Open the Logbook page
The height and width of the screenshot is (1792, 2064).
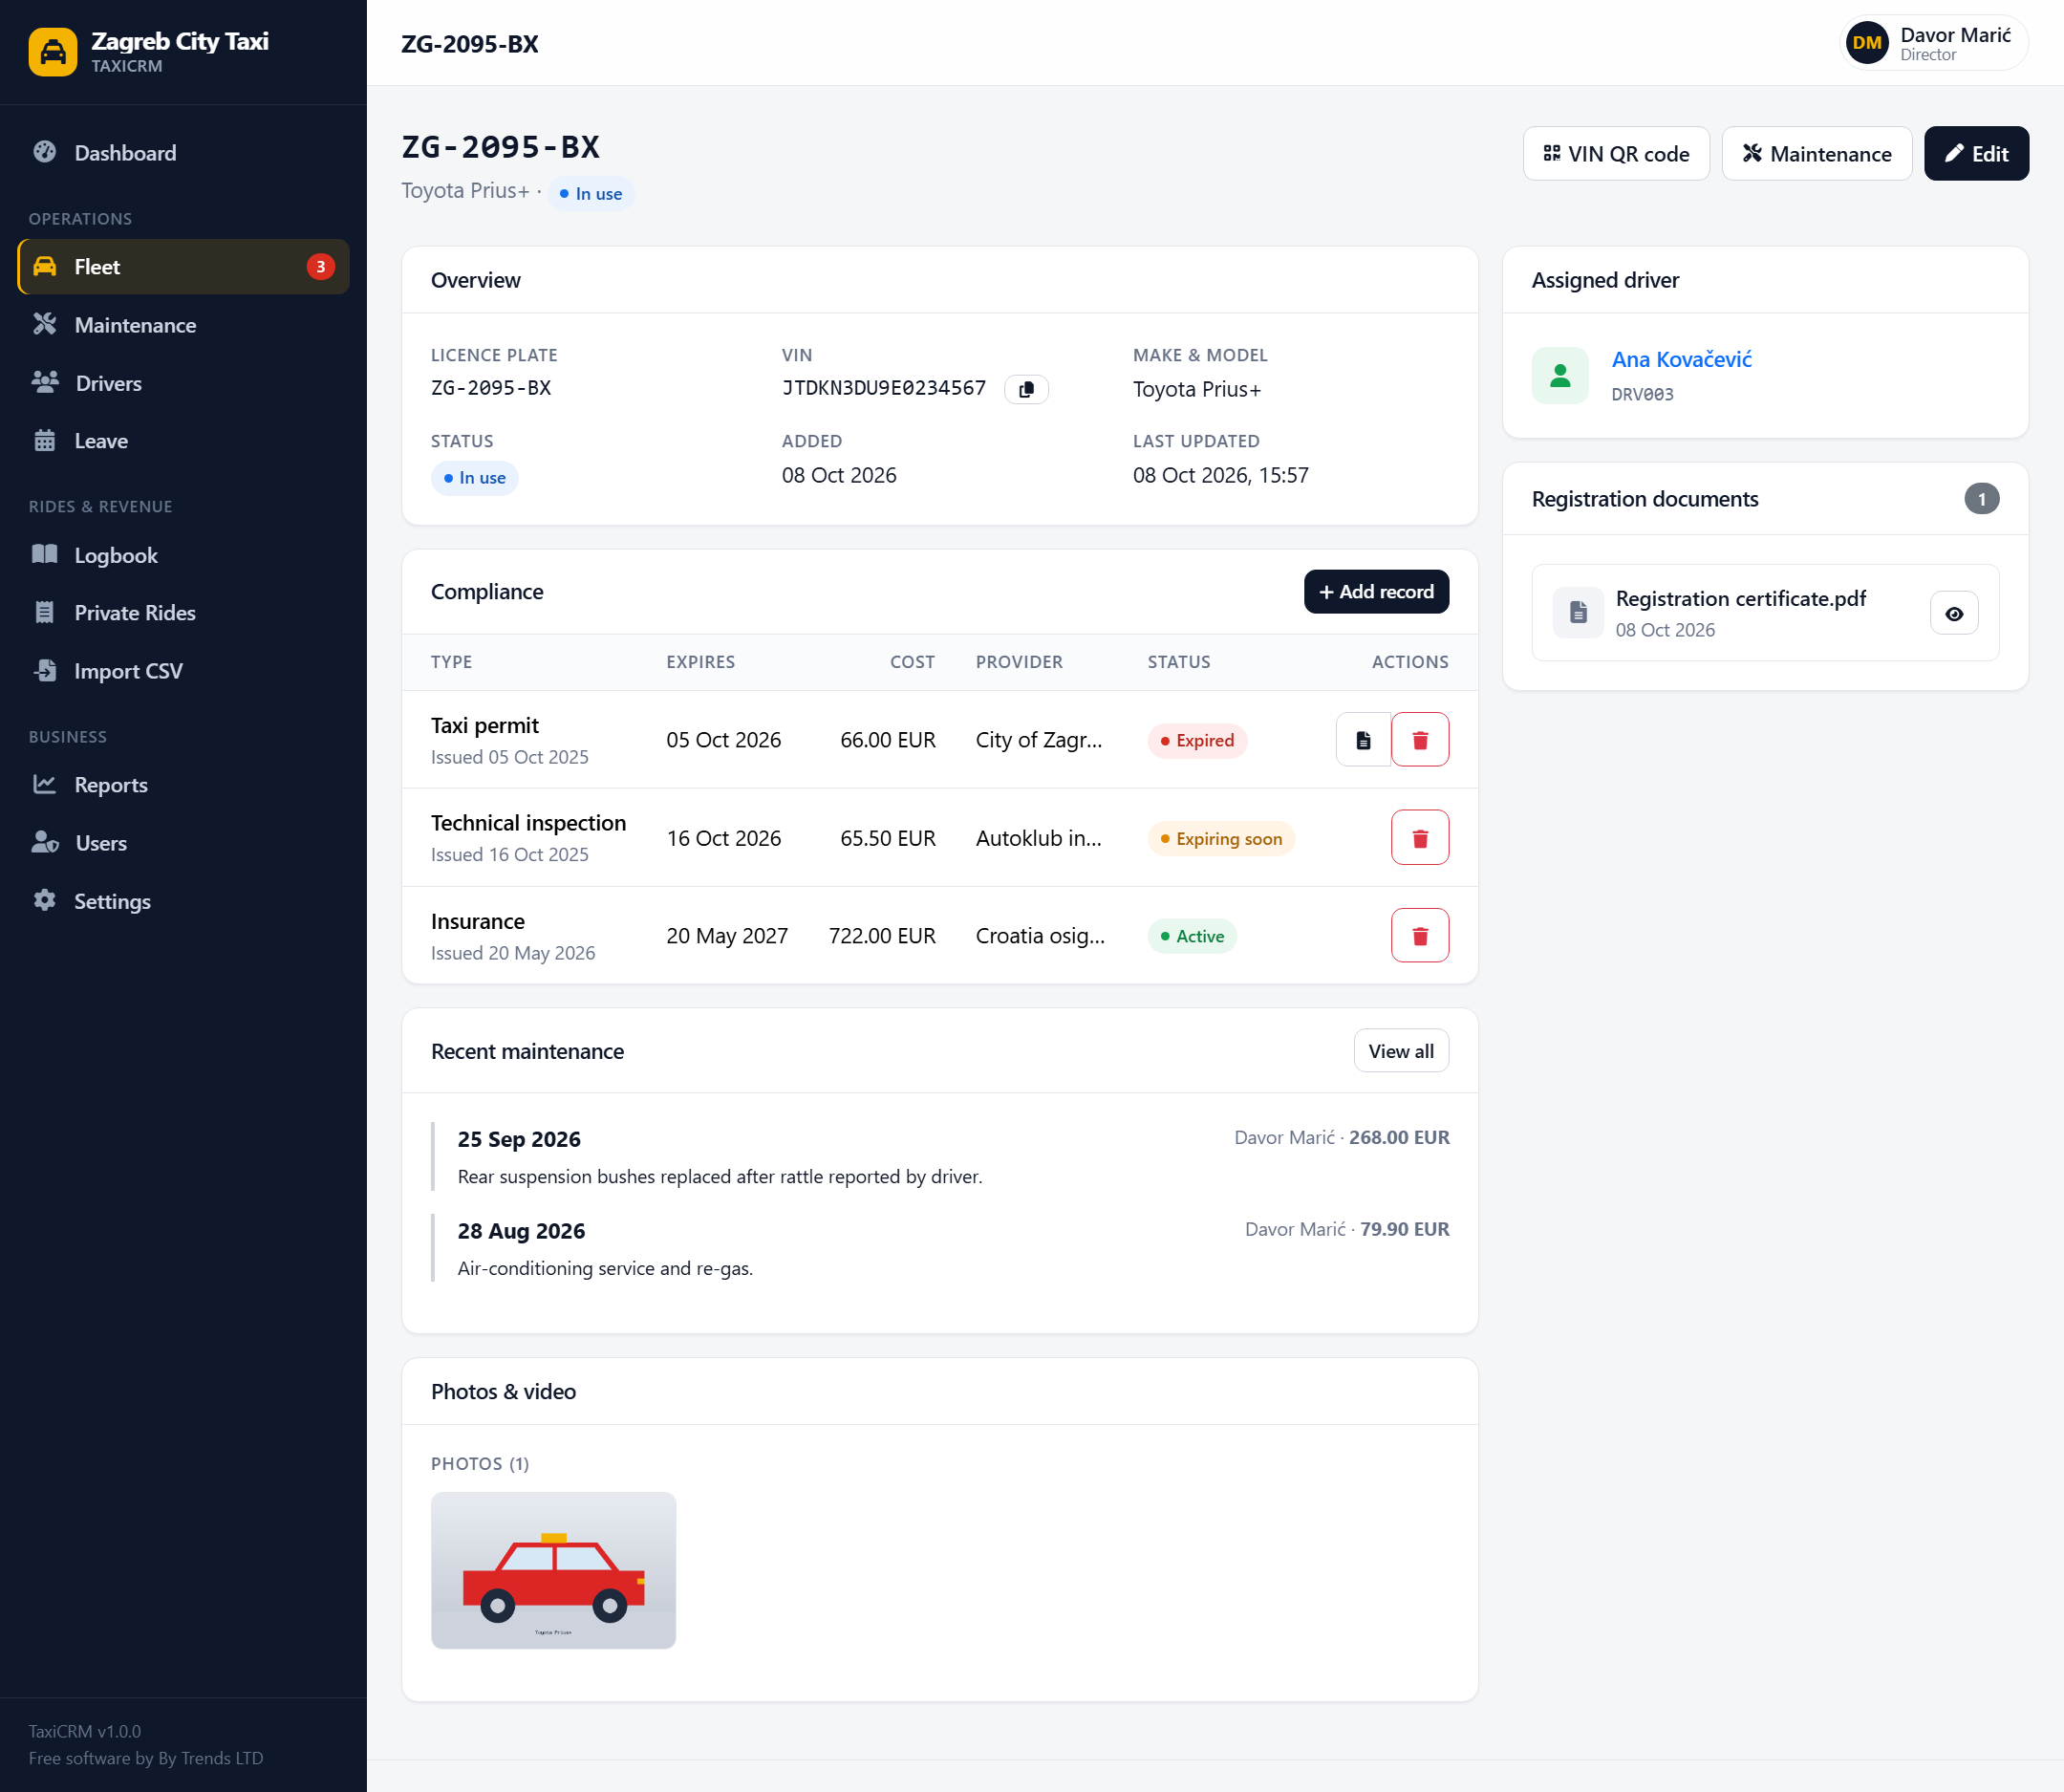[x=183, y=555]
